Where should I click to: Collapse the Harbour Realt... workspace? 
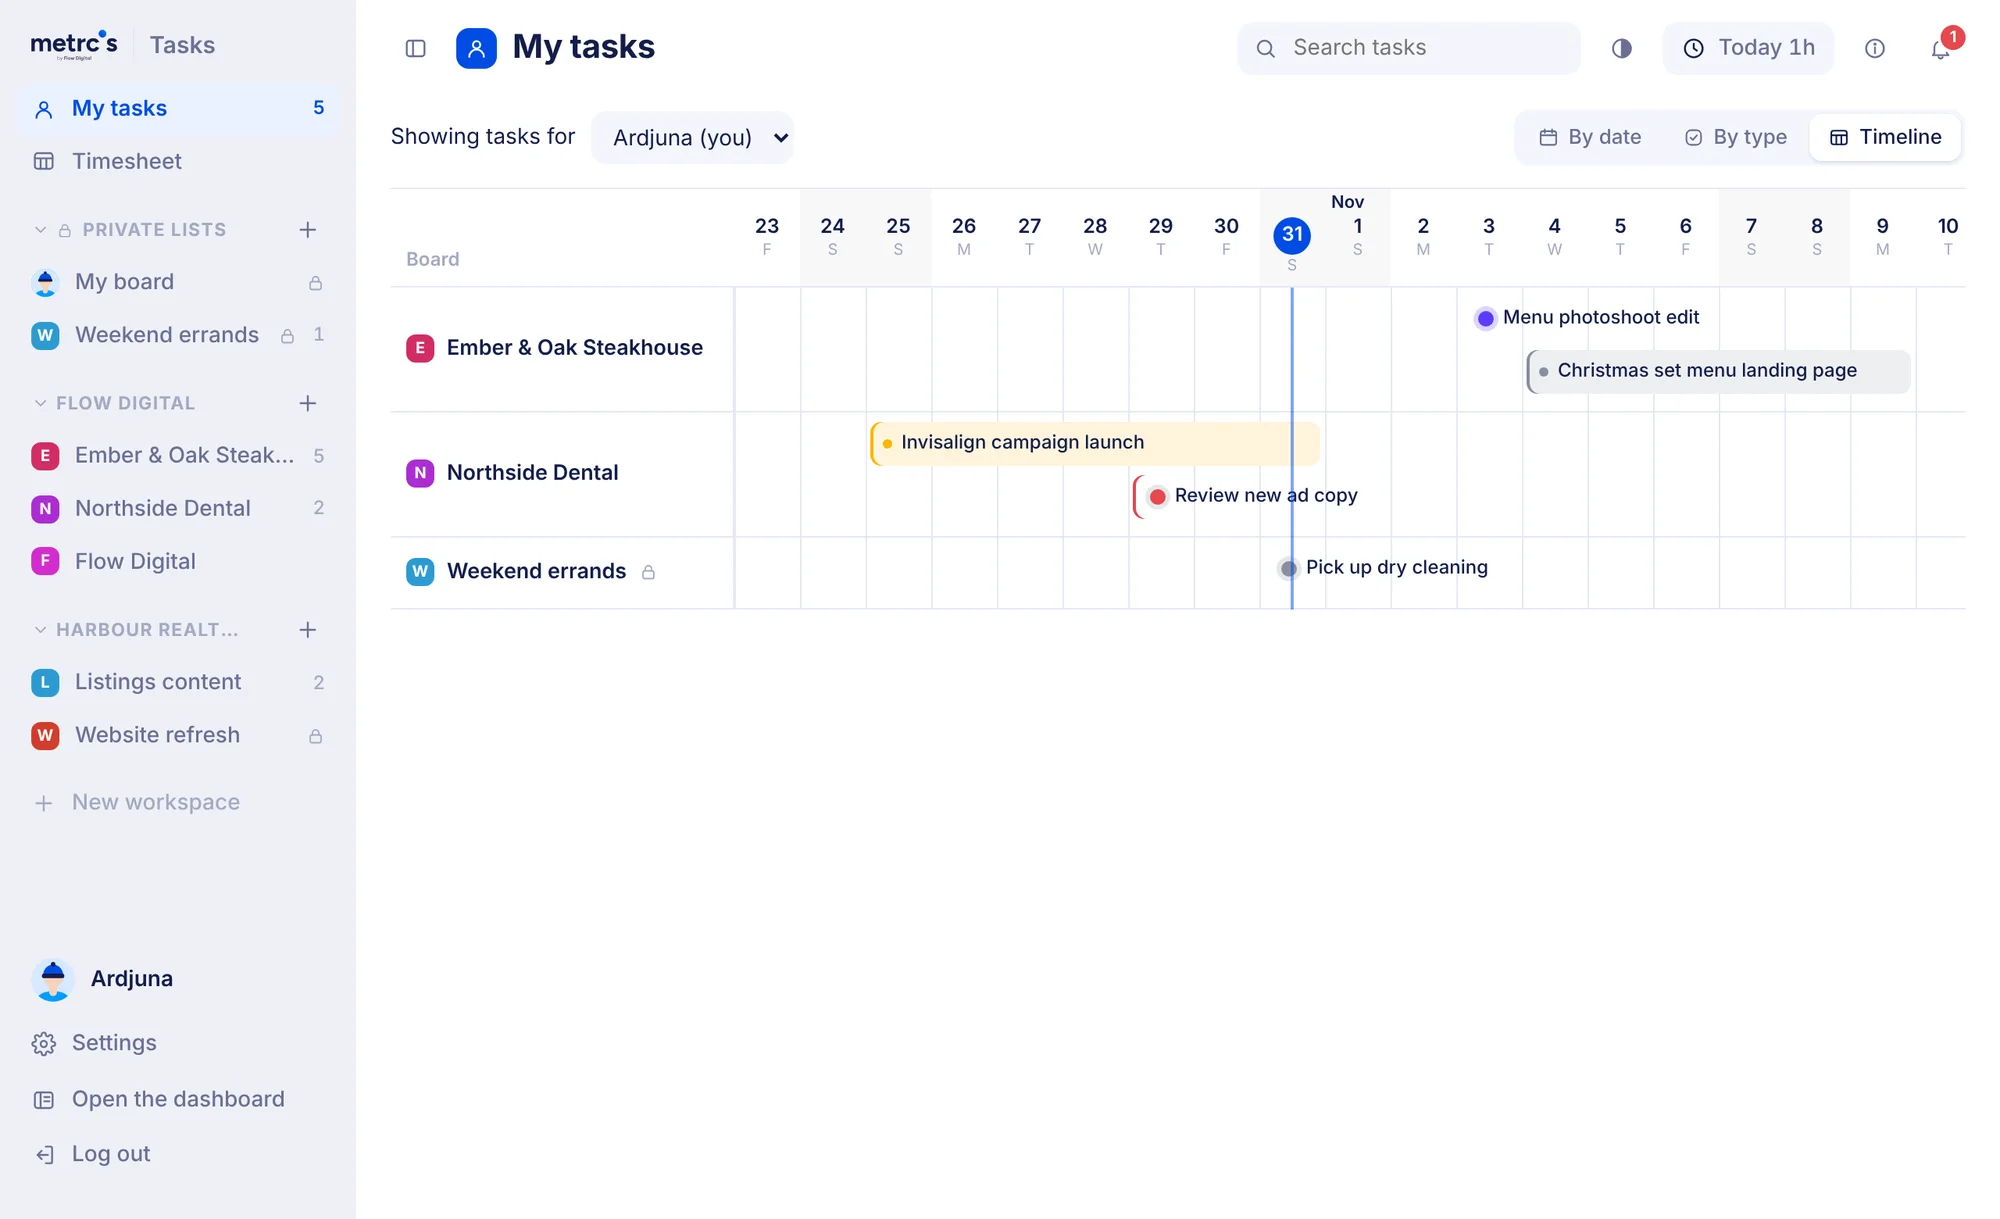click(x=40, y=630)
